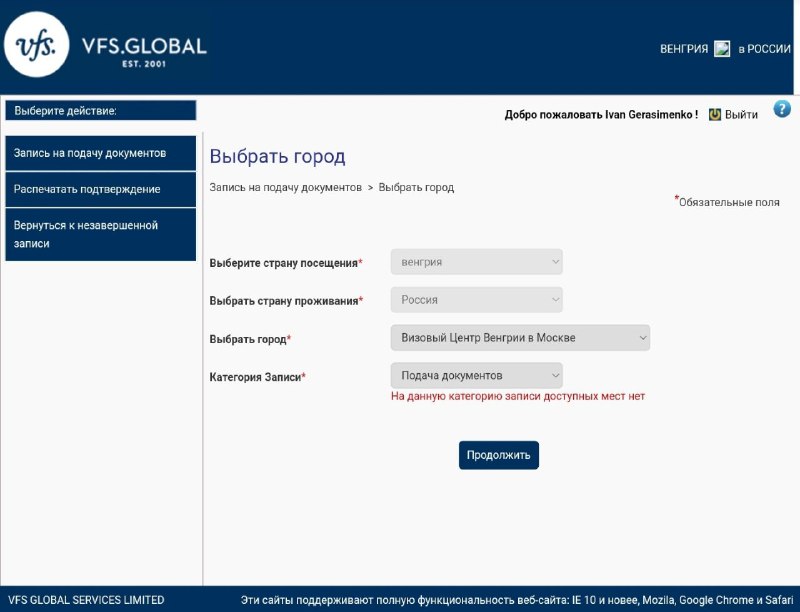800x612 pixels.
Task: Click VFS GLOBAL SERVICES LIMITED footer text
Action: [86, 600]
